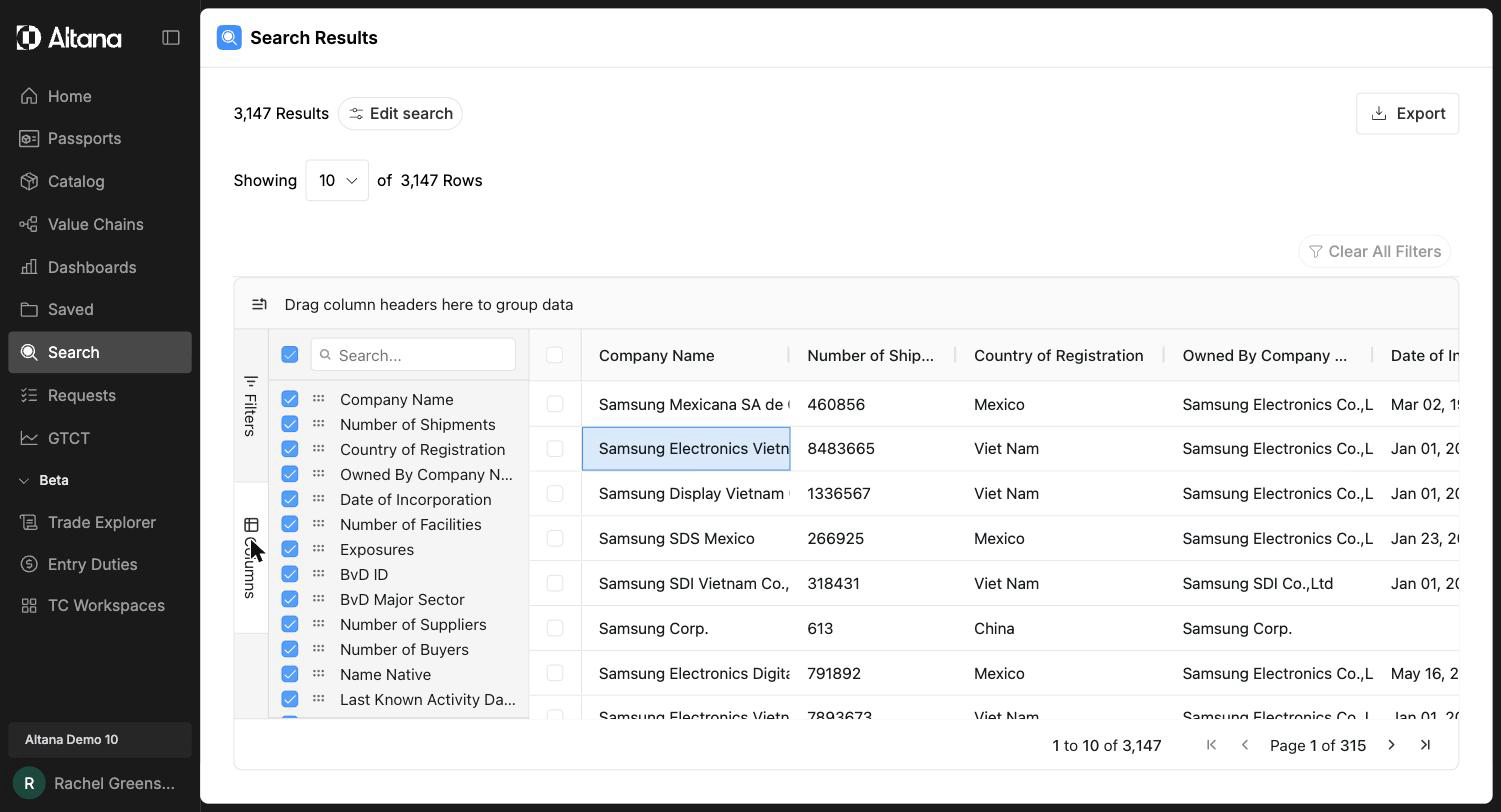Screen dimensions: 1501x812
Task: Uncheck the Name Native column checkbox
Action: click(290, 674)
